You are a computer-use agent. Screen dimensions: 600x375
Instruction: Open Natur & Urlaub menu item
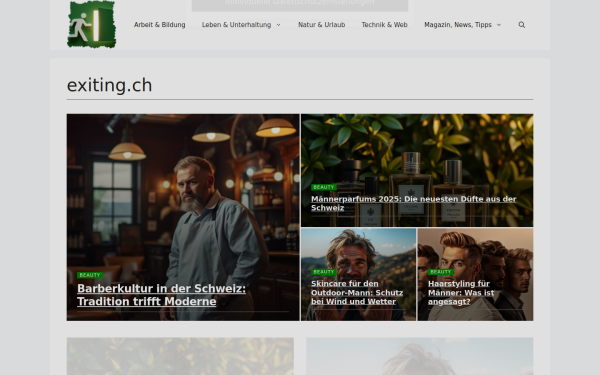[x=321, y=25]
